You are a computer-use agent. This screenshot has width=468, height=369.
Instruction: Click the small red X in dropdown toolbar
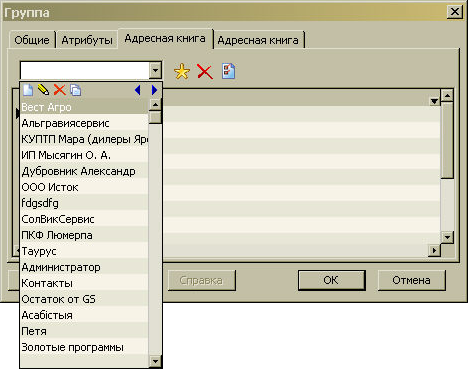point(60,90)
